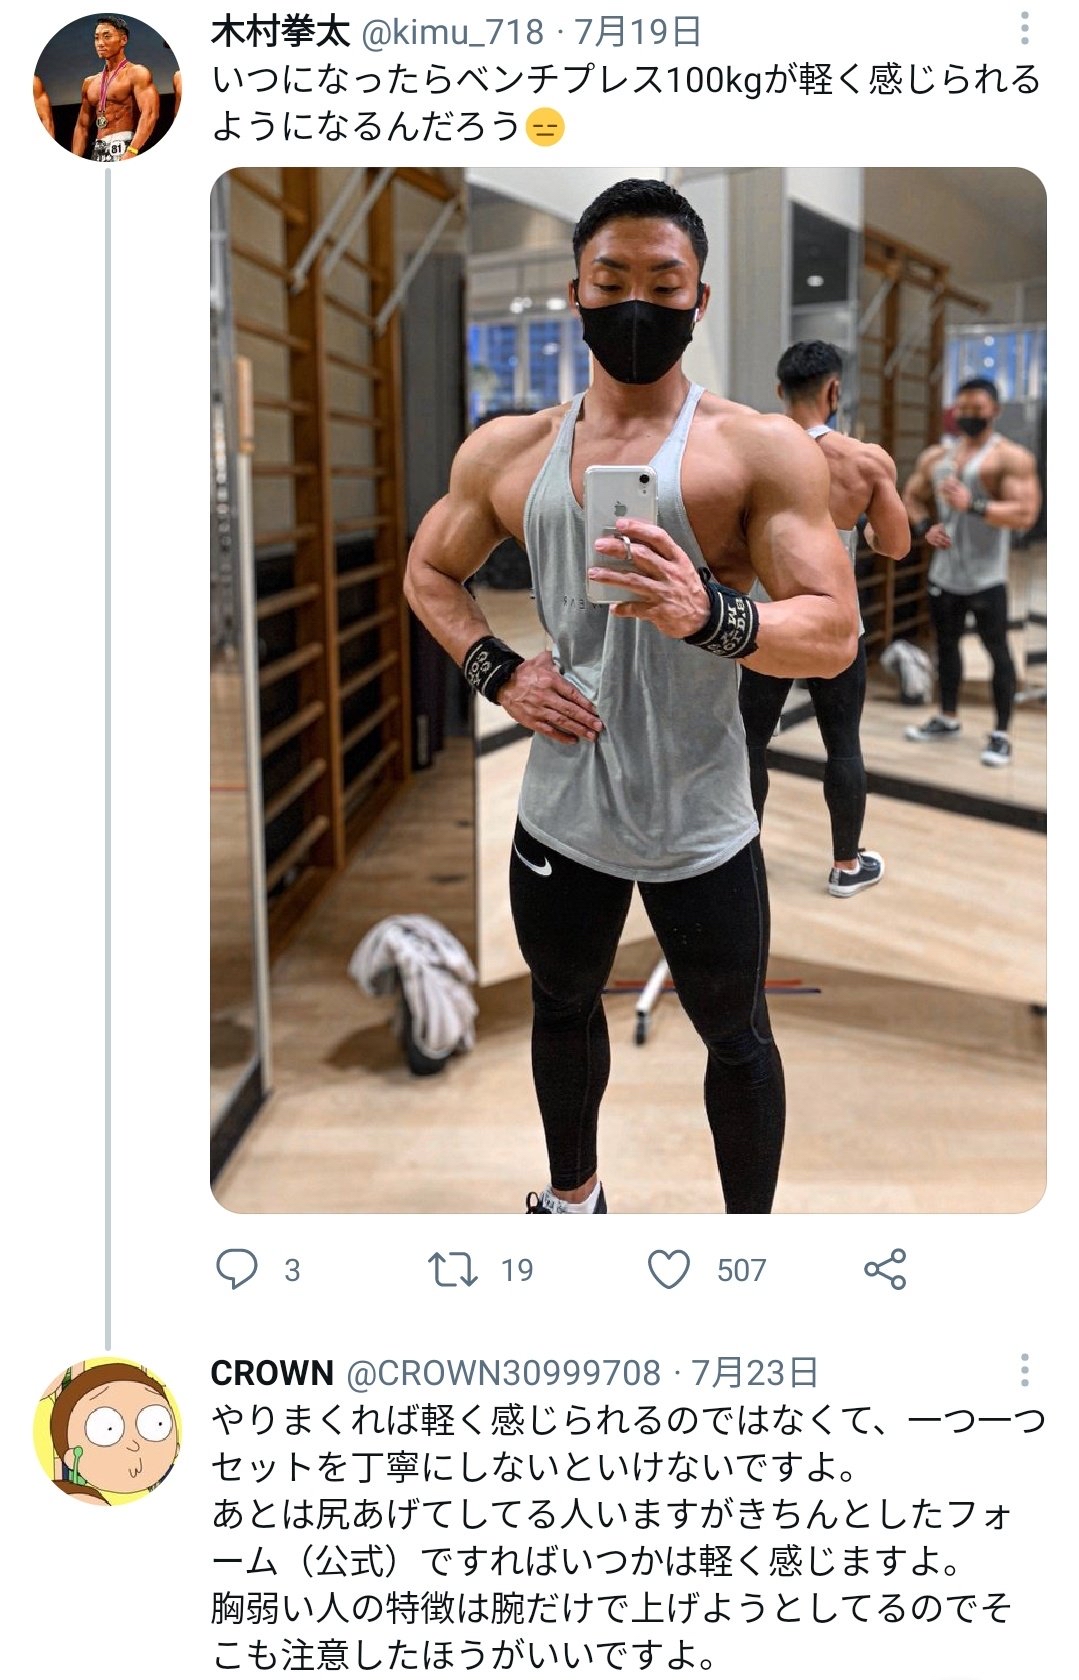Click the reply count 3

tap(292, 1270)
